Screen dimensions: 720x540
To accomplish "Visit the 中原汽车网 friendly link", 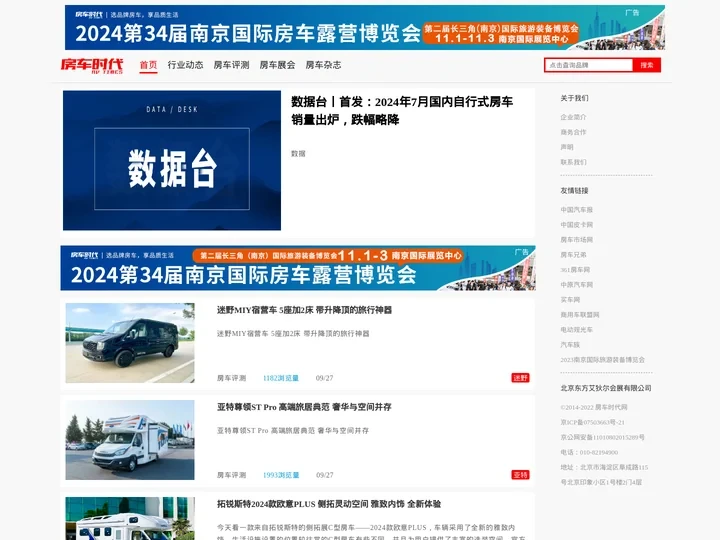I will pos(576,285).
